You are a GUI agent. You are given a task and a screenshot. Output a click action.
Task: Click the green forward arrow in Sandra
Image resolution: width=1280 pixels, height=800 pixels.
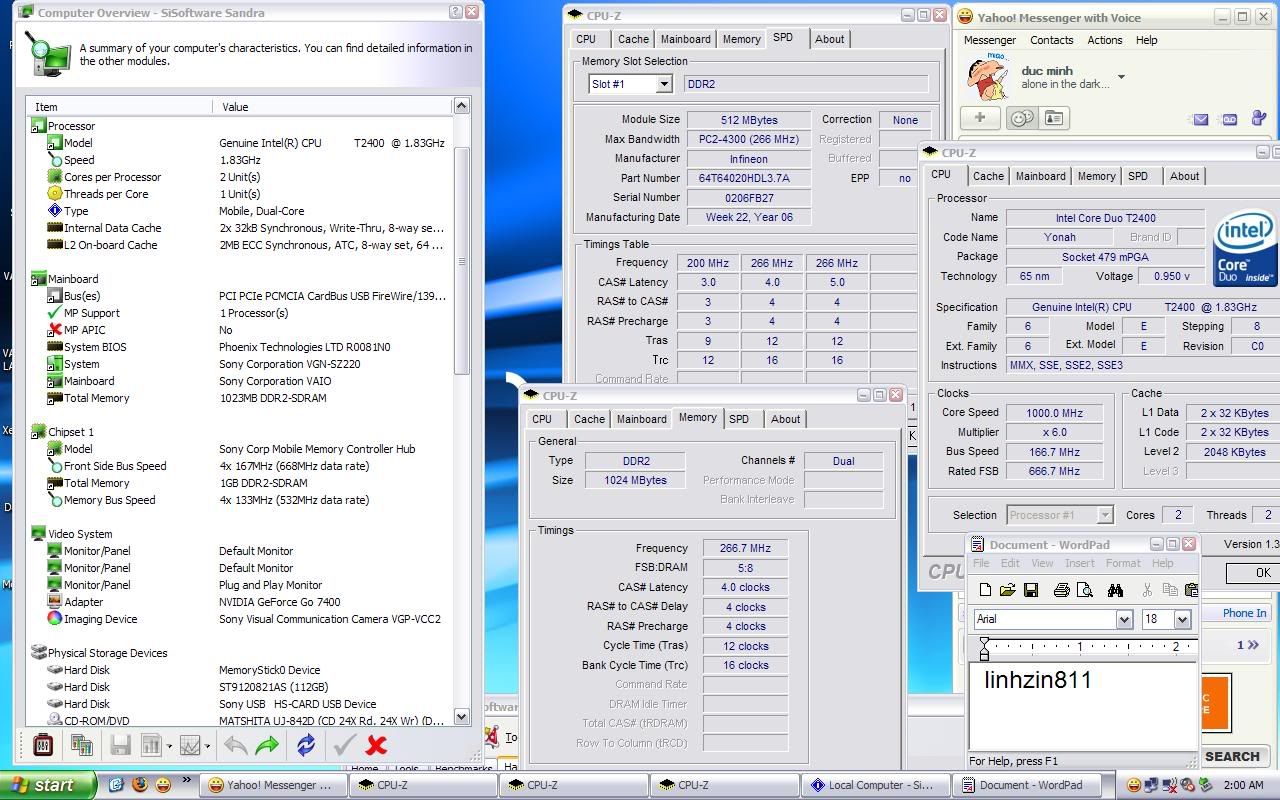pyautogui.click(x=267, y=745)
